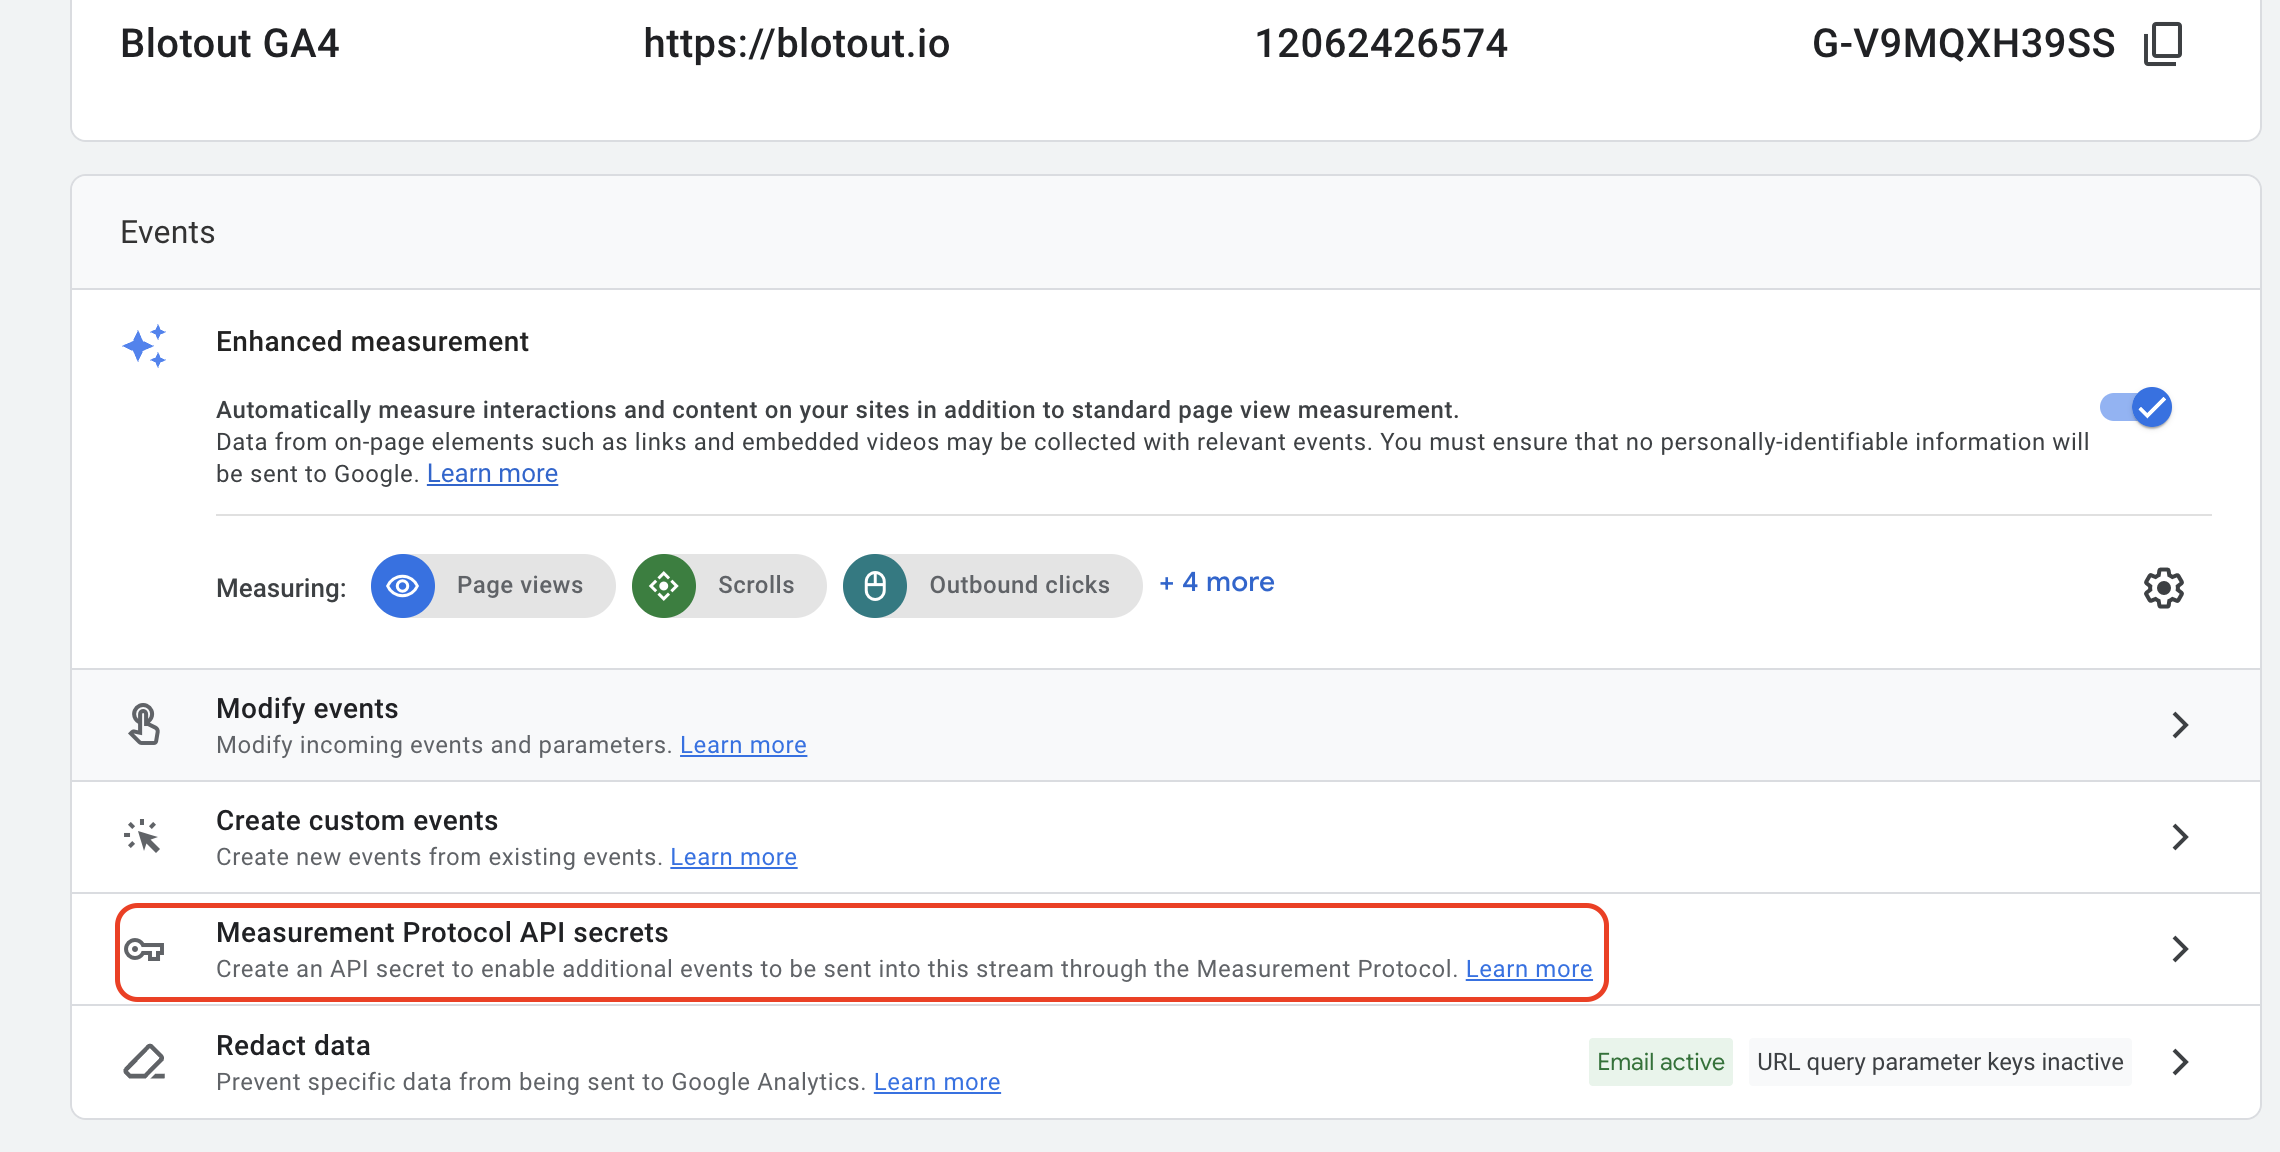Click the Outbound clicks mouse icon
The height and width of the screenshot is (1152, 2280).
[x=875, y=586]
